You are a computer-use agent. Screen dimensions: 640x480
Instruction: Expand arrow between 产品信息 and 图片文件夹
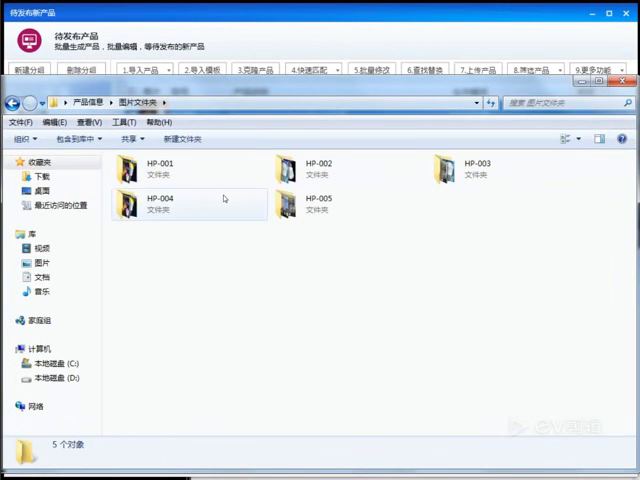tap(111, 103)
